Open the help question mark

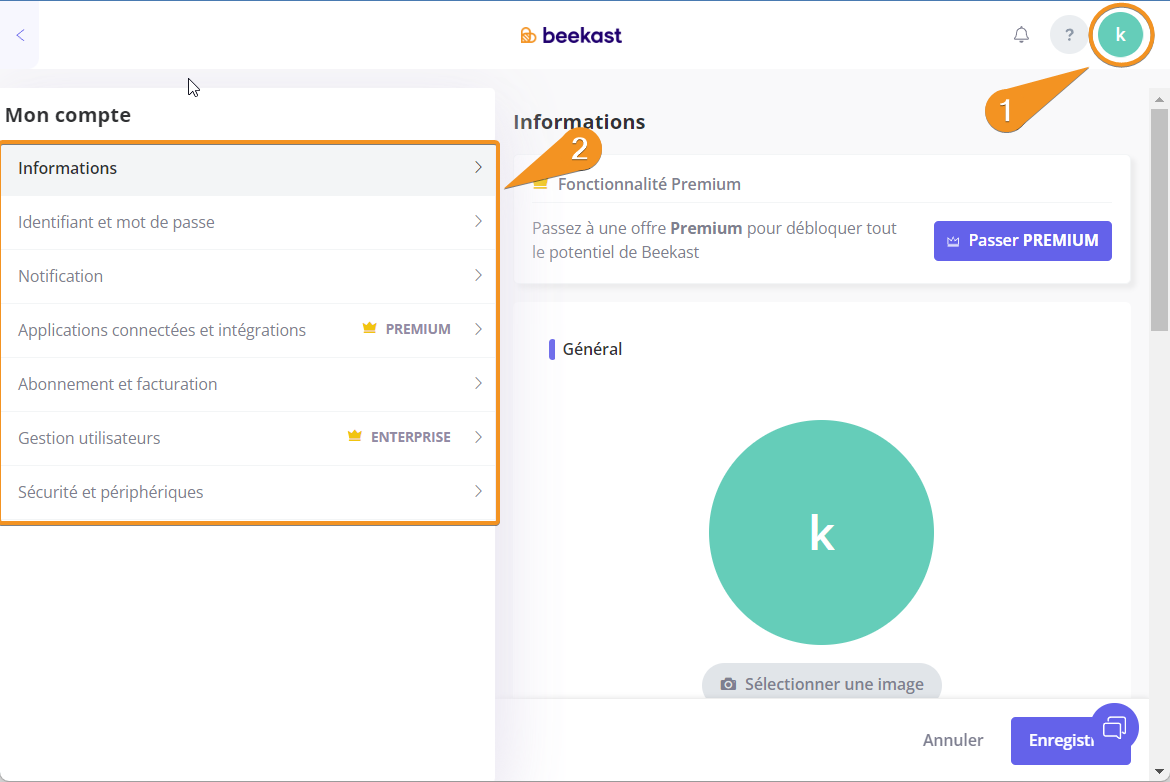[1069, 34]
